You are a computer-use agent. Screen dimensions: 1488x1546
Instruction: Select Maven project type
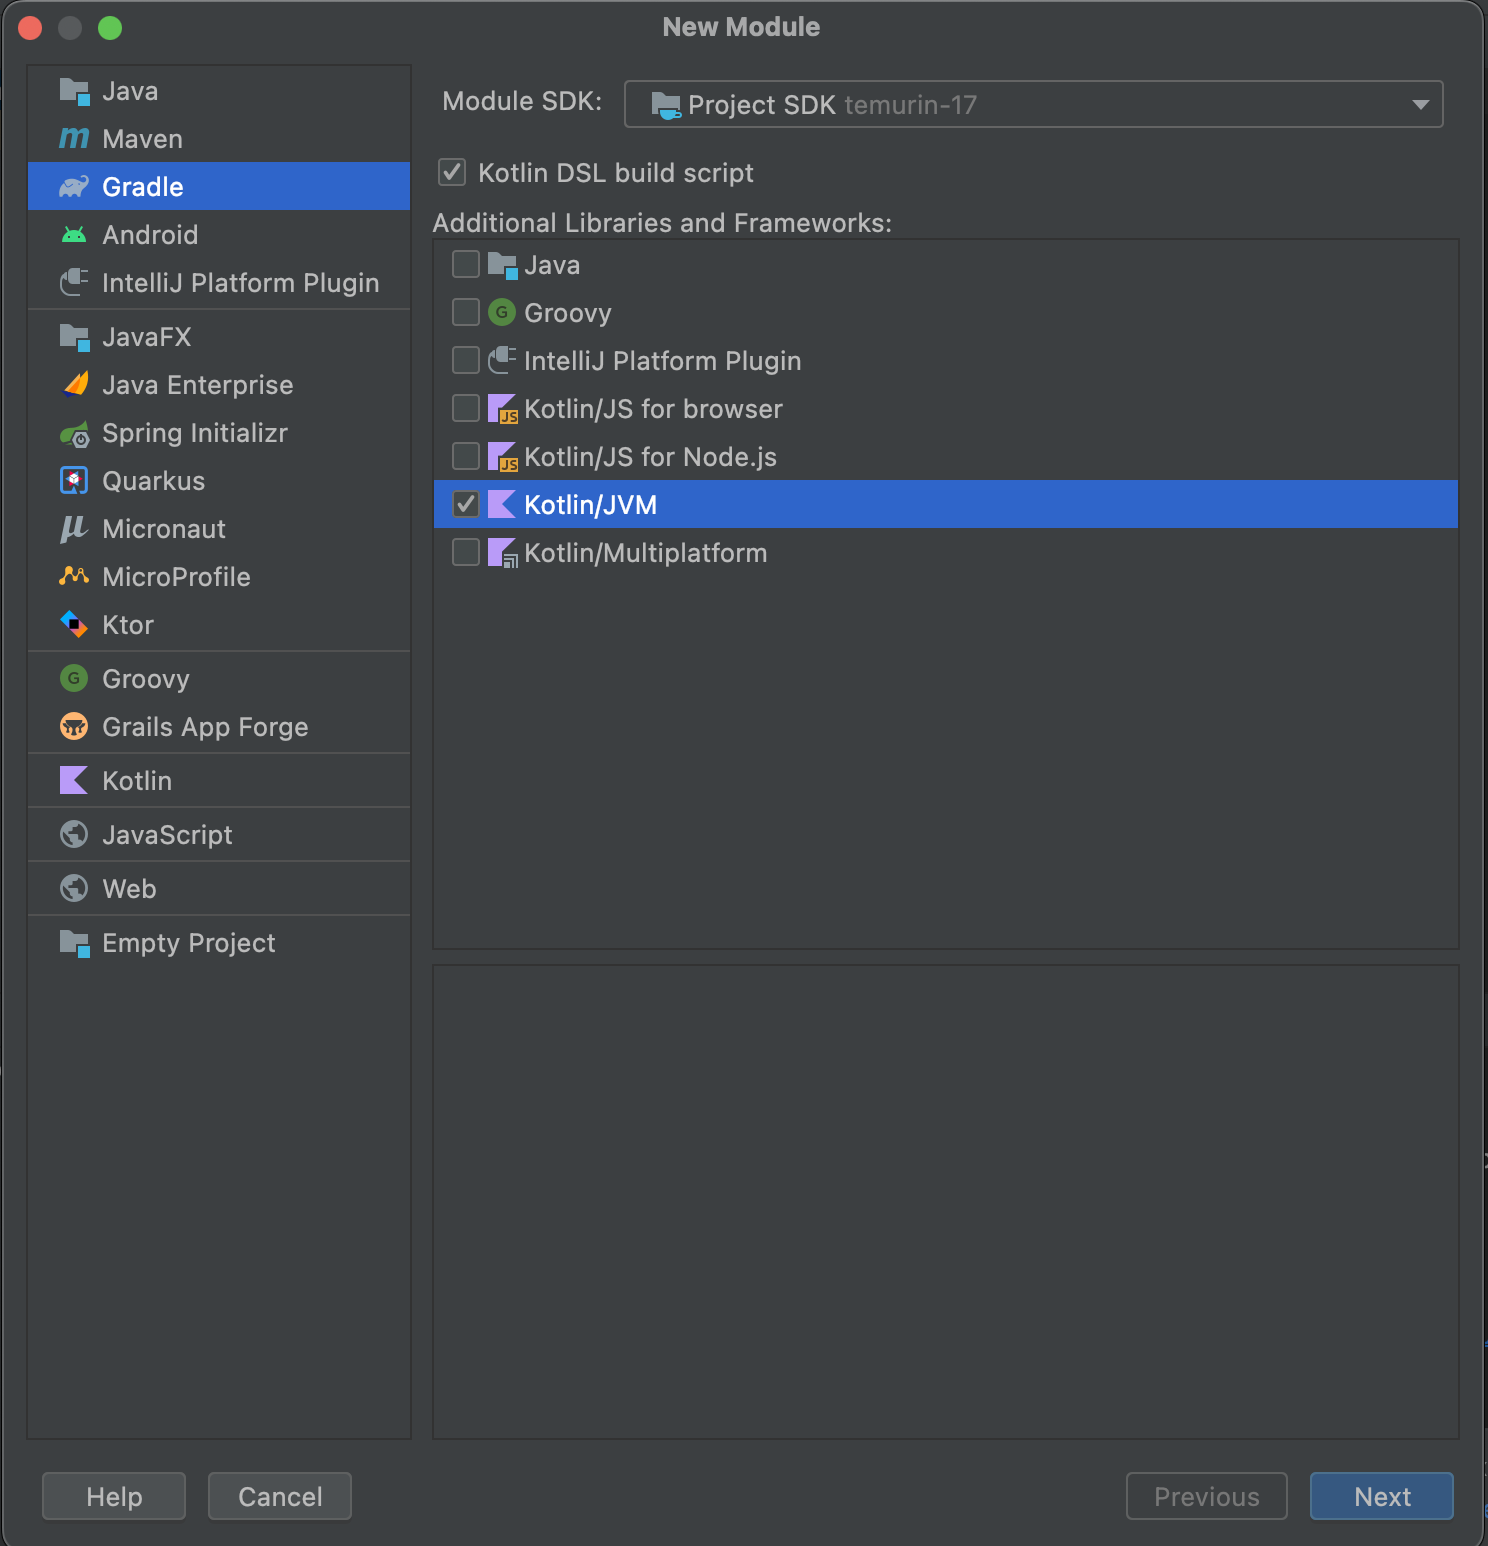coord(219,138)
